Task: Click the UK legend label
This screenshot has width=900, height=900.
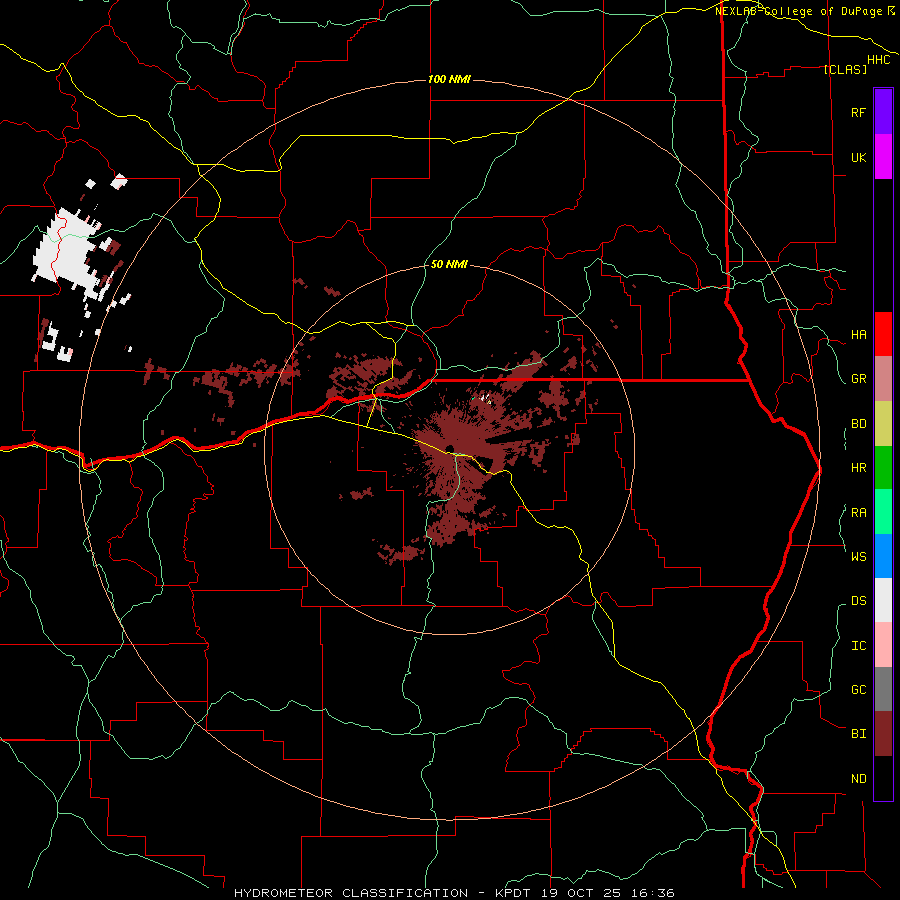Action: point(858,157)
